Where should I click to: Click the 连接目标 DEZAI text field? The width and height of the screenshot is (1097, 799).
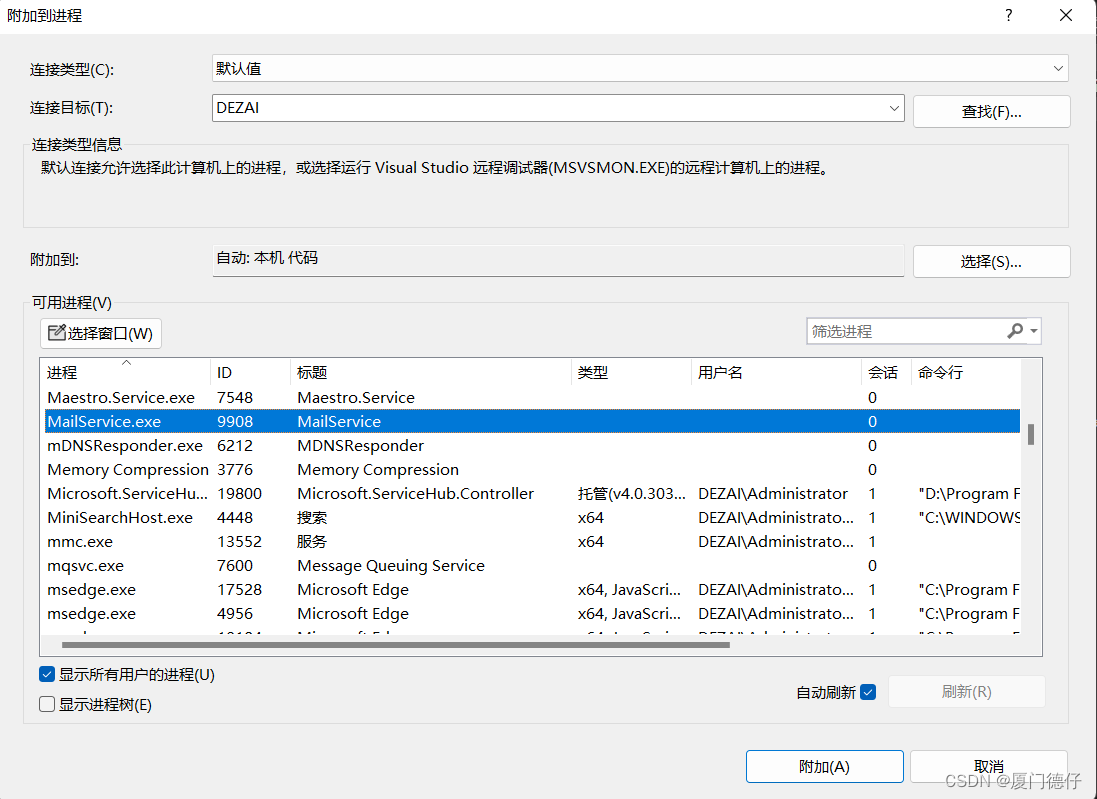pyautogui.click(x=548, y=108)
